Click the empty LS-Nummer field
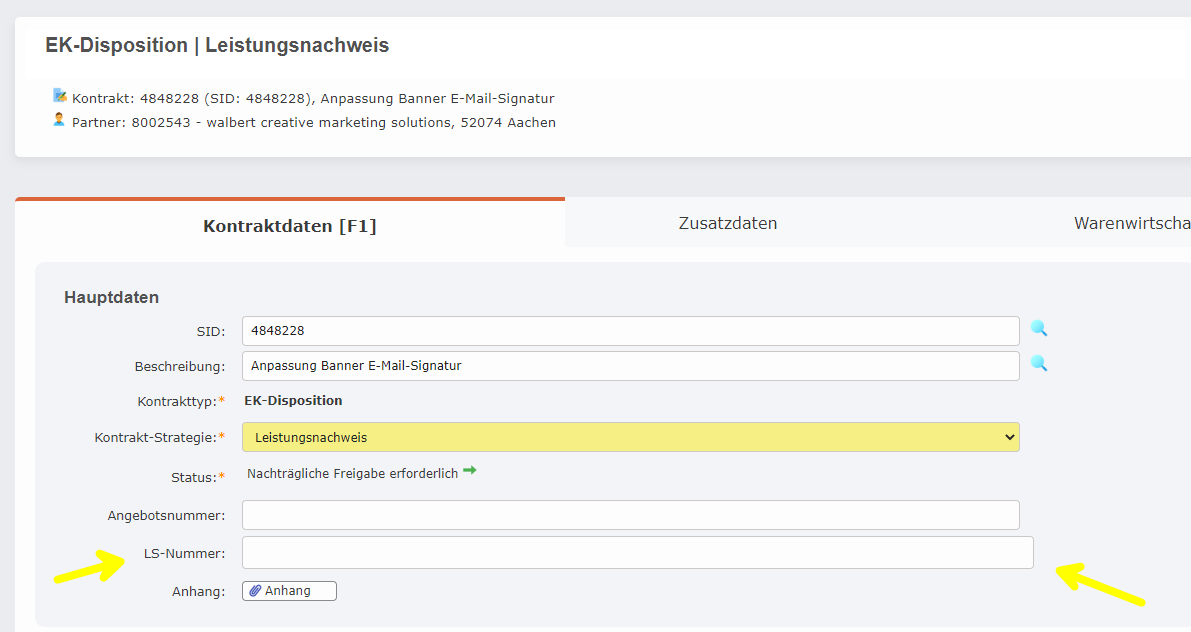The width and height of the screenshot is (1191, 632). point(637,552)
